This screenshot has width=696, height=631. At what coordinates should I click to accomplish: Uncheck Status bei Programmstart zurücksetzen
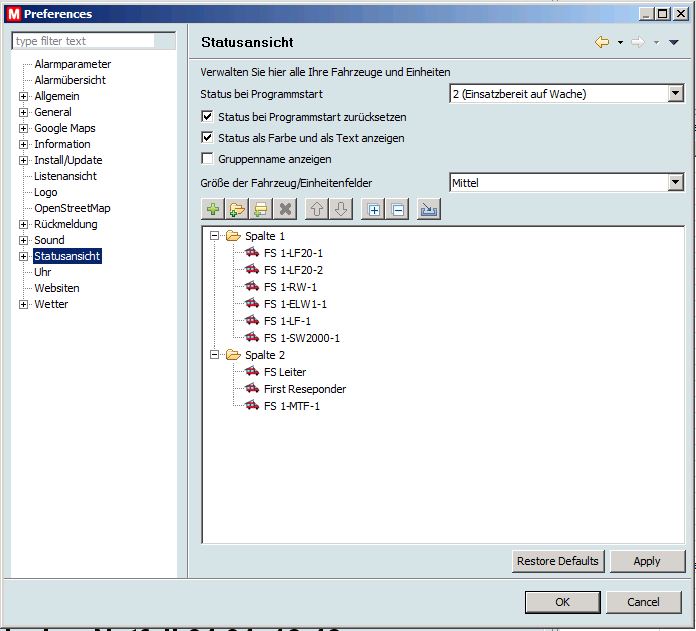tap(208, 117)
